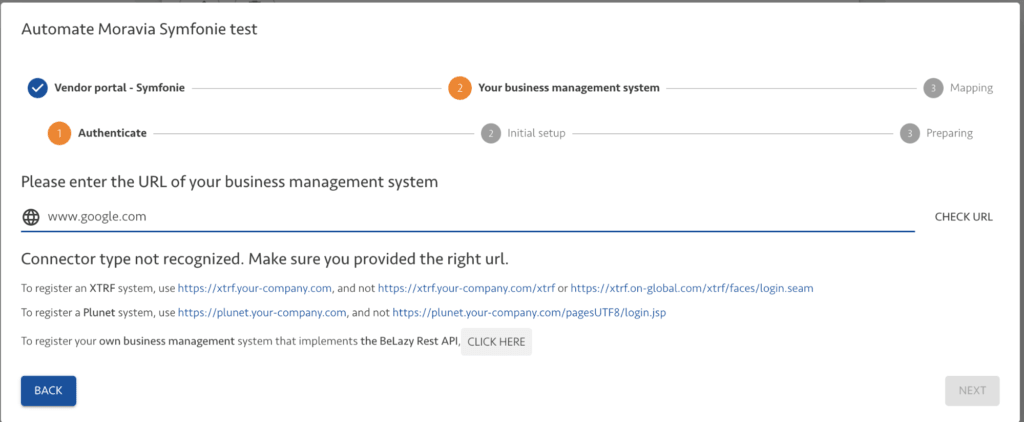1024x422 pixels.
Task: Open the https://xtrf.your-company.com/xtrf link
Action: coord(466,288)
